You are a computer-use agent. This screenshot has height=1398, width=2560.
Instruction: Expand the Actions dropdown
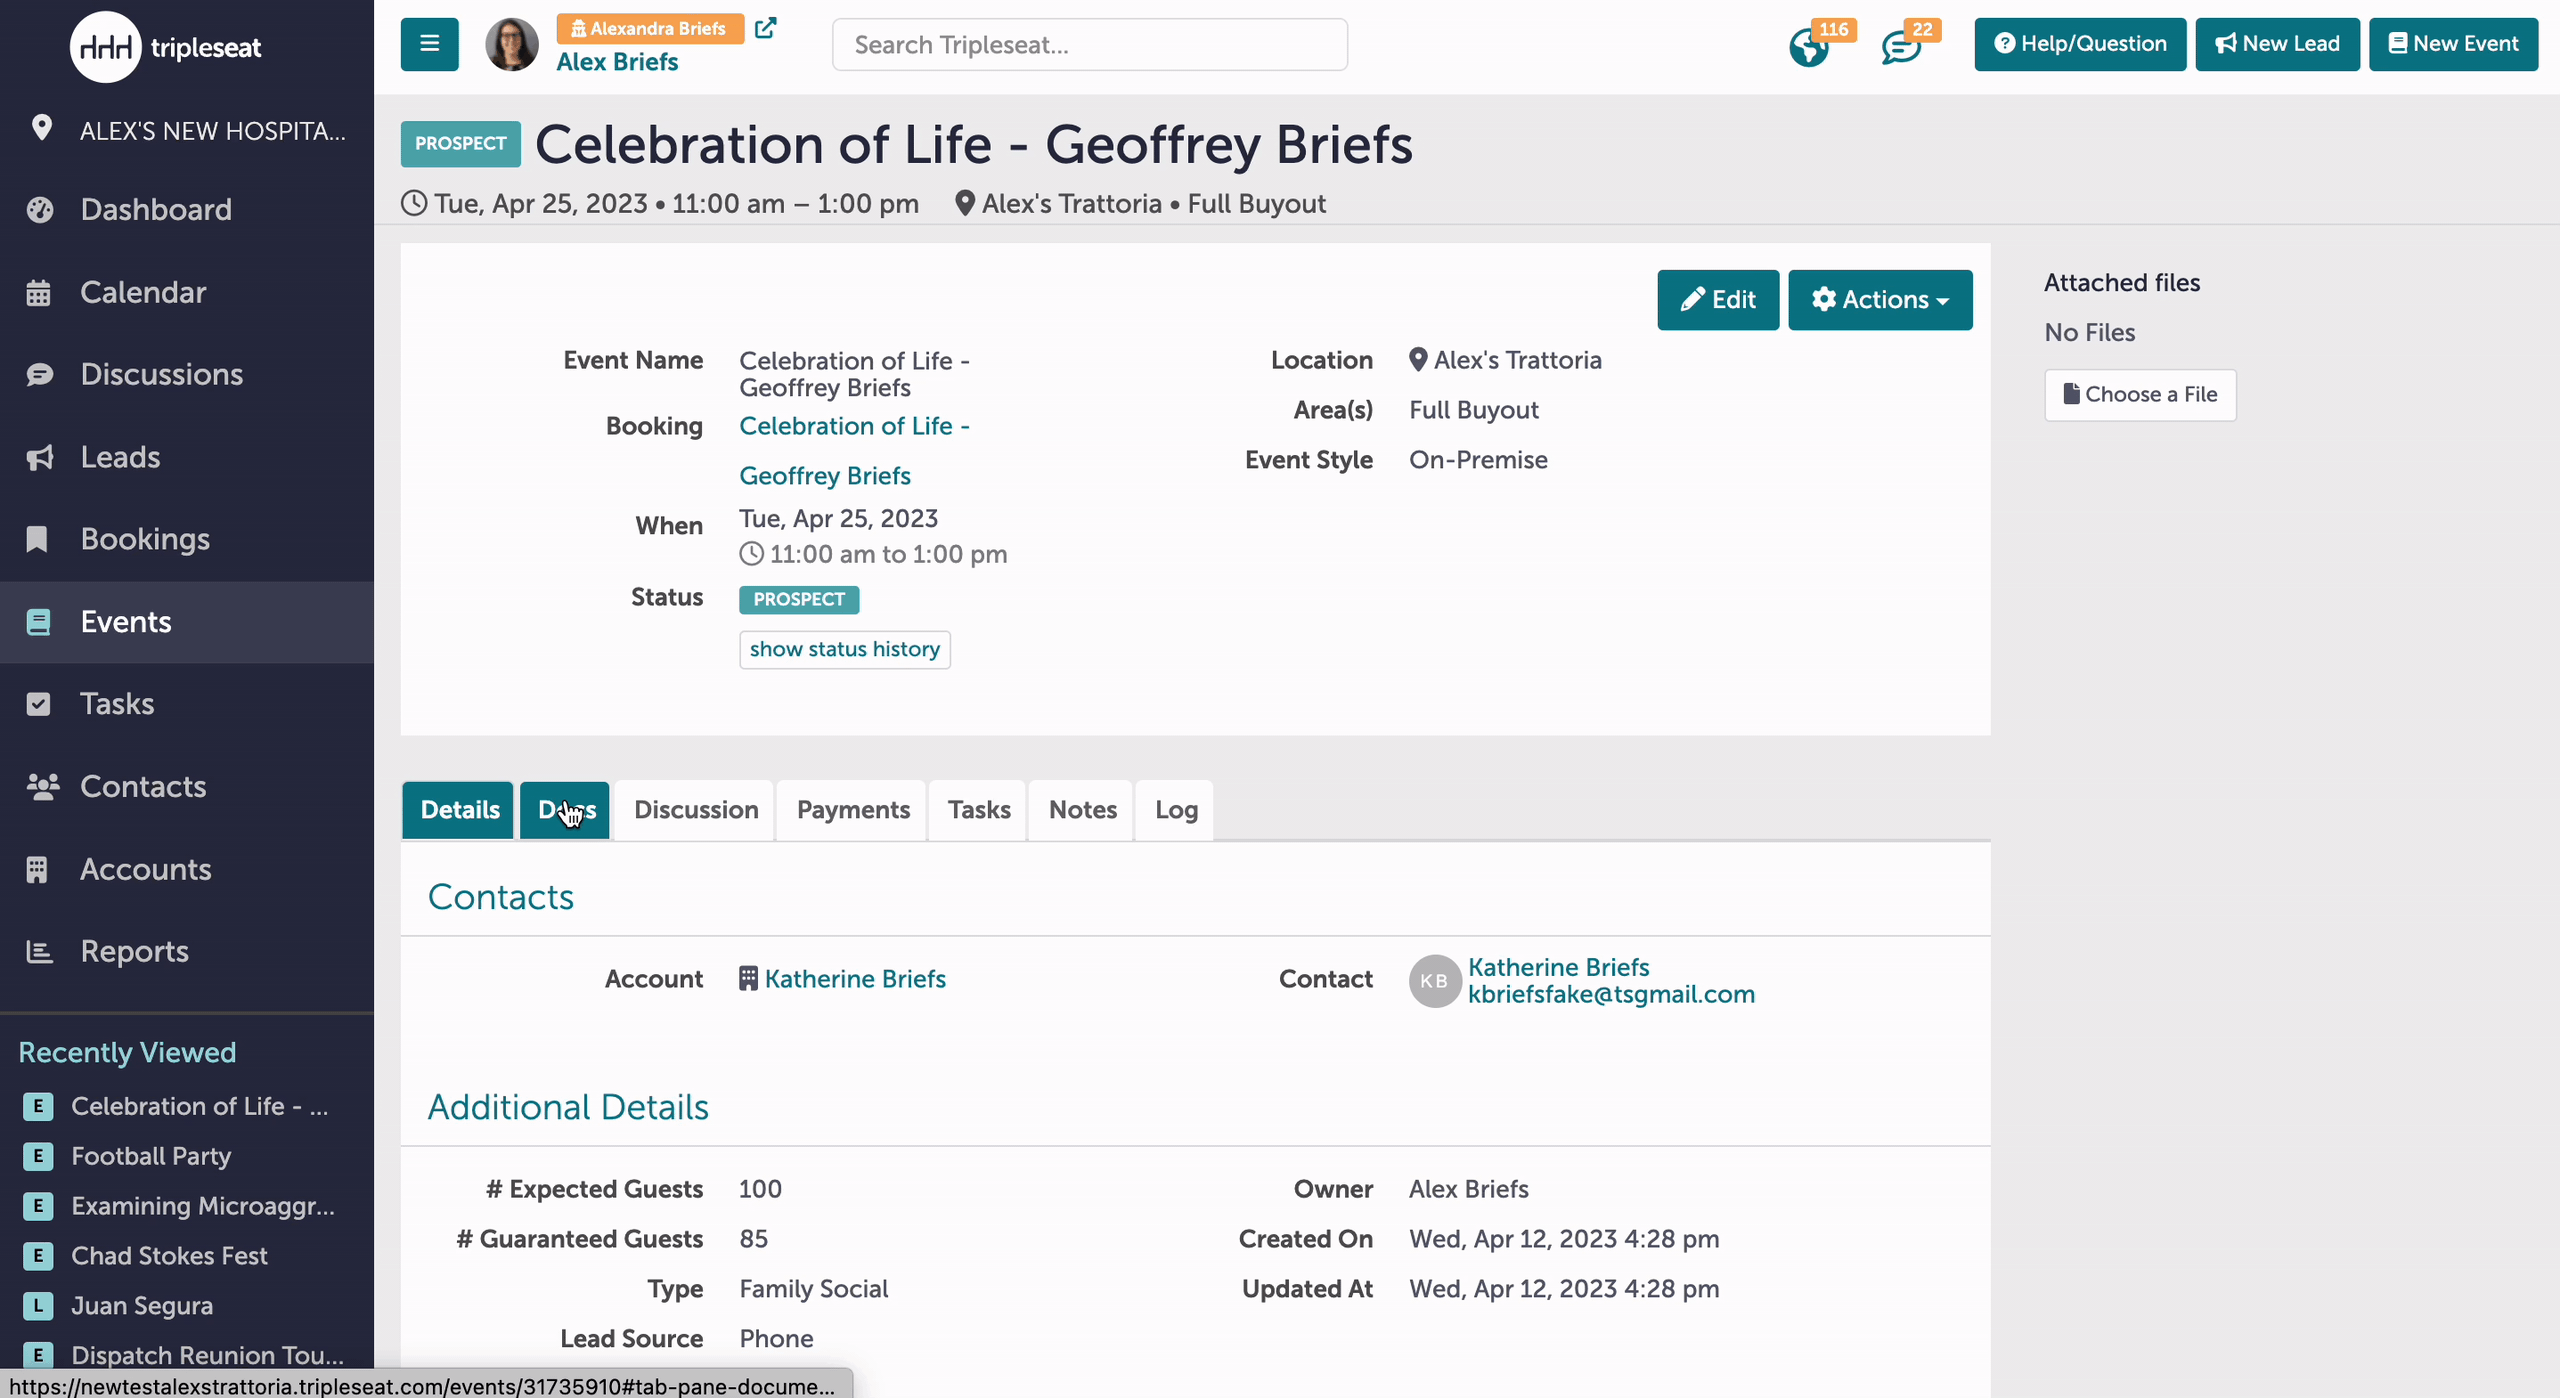point(1880,299)
